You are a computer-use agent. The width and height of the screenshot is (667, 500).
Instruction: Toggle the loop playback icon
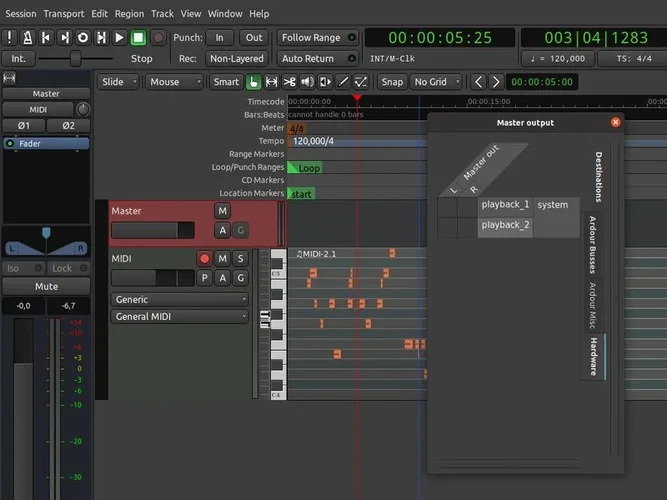tap(83, 38)
